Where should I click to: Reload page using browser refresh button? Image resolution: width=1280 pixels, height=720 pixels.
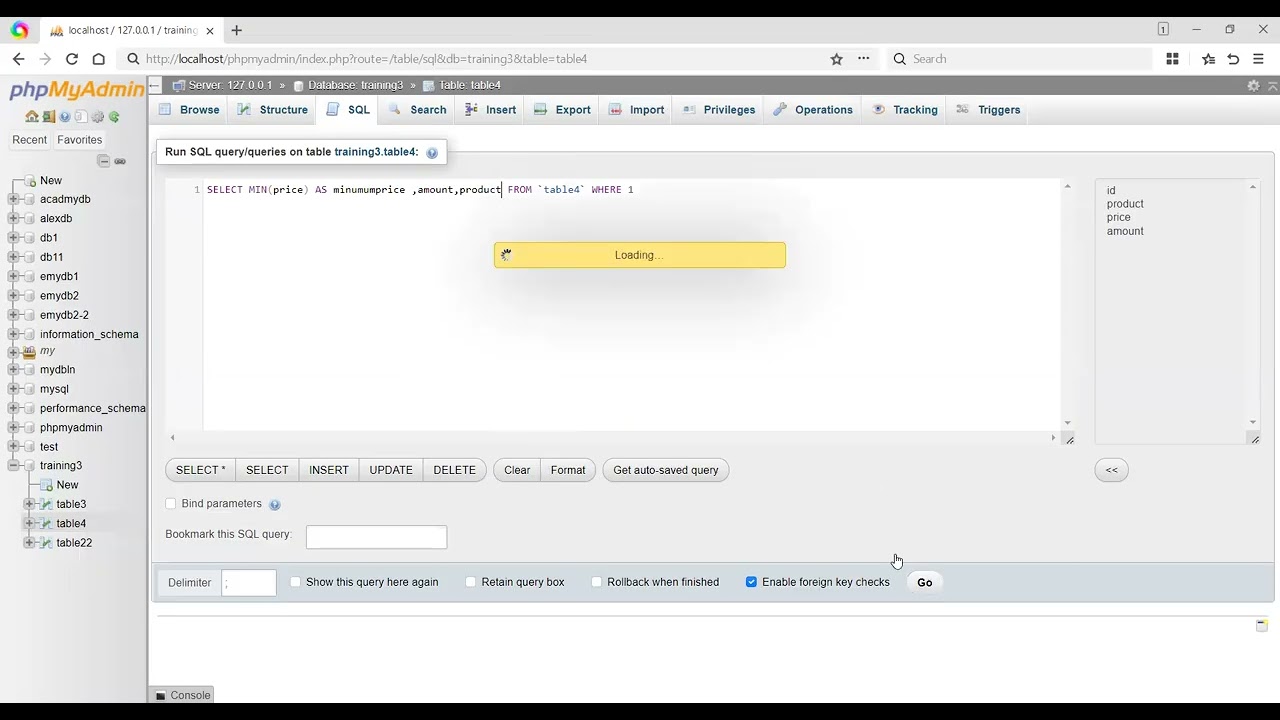[x=71, y=59]
